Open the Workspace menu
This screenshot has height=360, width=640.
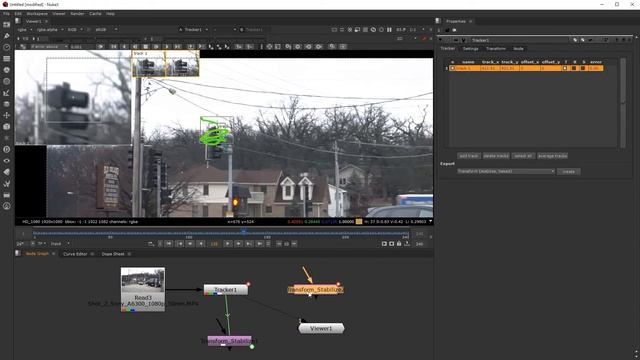tap(37, 14)
